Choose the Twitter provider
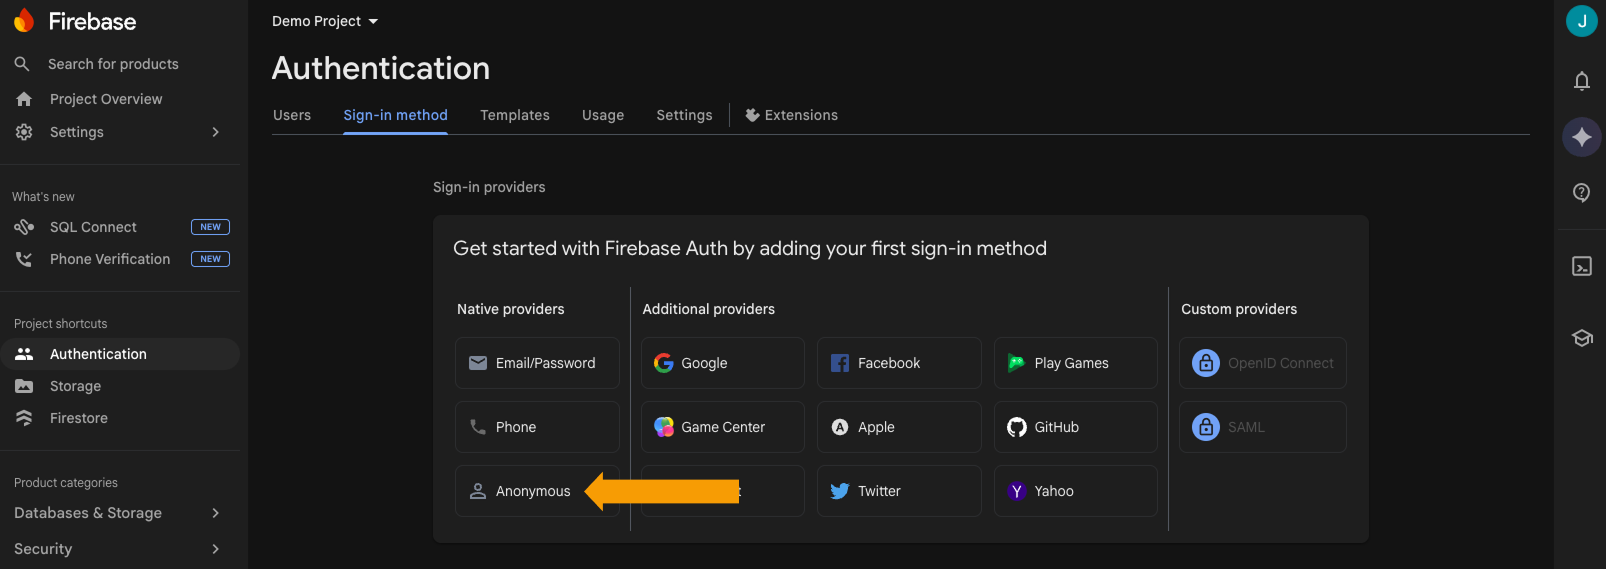This screenshot has height=569, width=1606. click(899, 491)
